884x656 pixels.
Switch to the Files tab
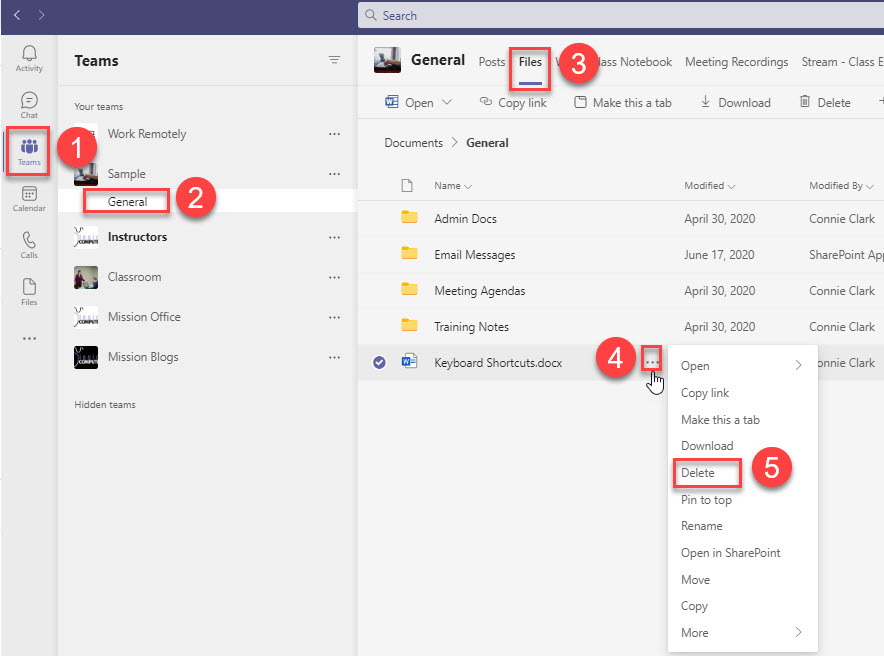(530, 62)
